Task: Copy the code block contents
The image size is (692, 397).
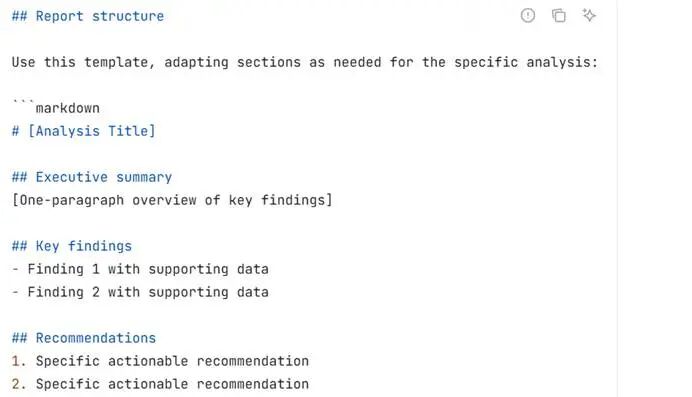Action: tap(559, 15)
